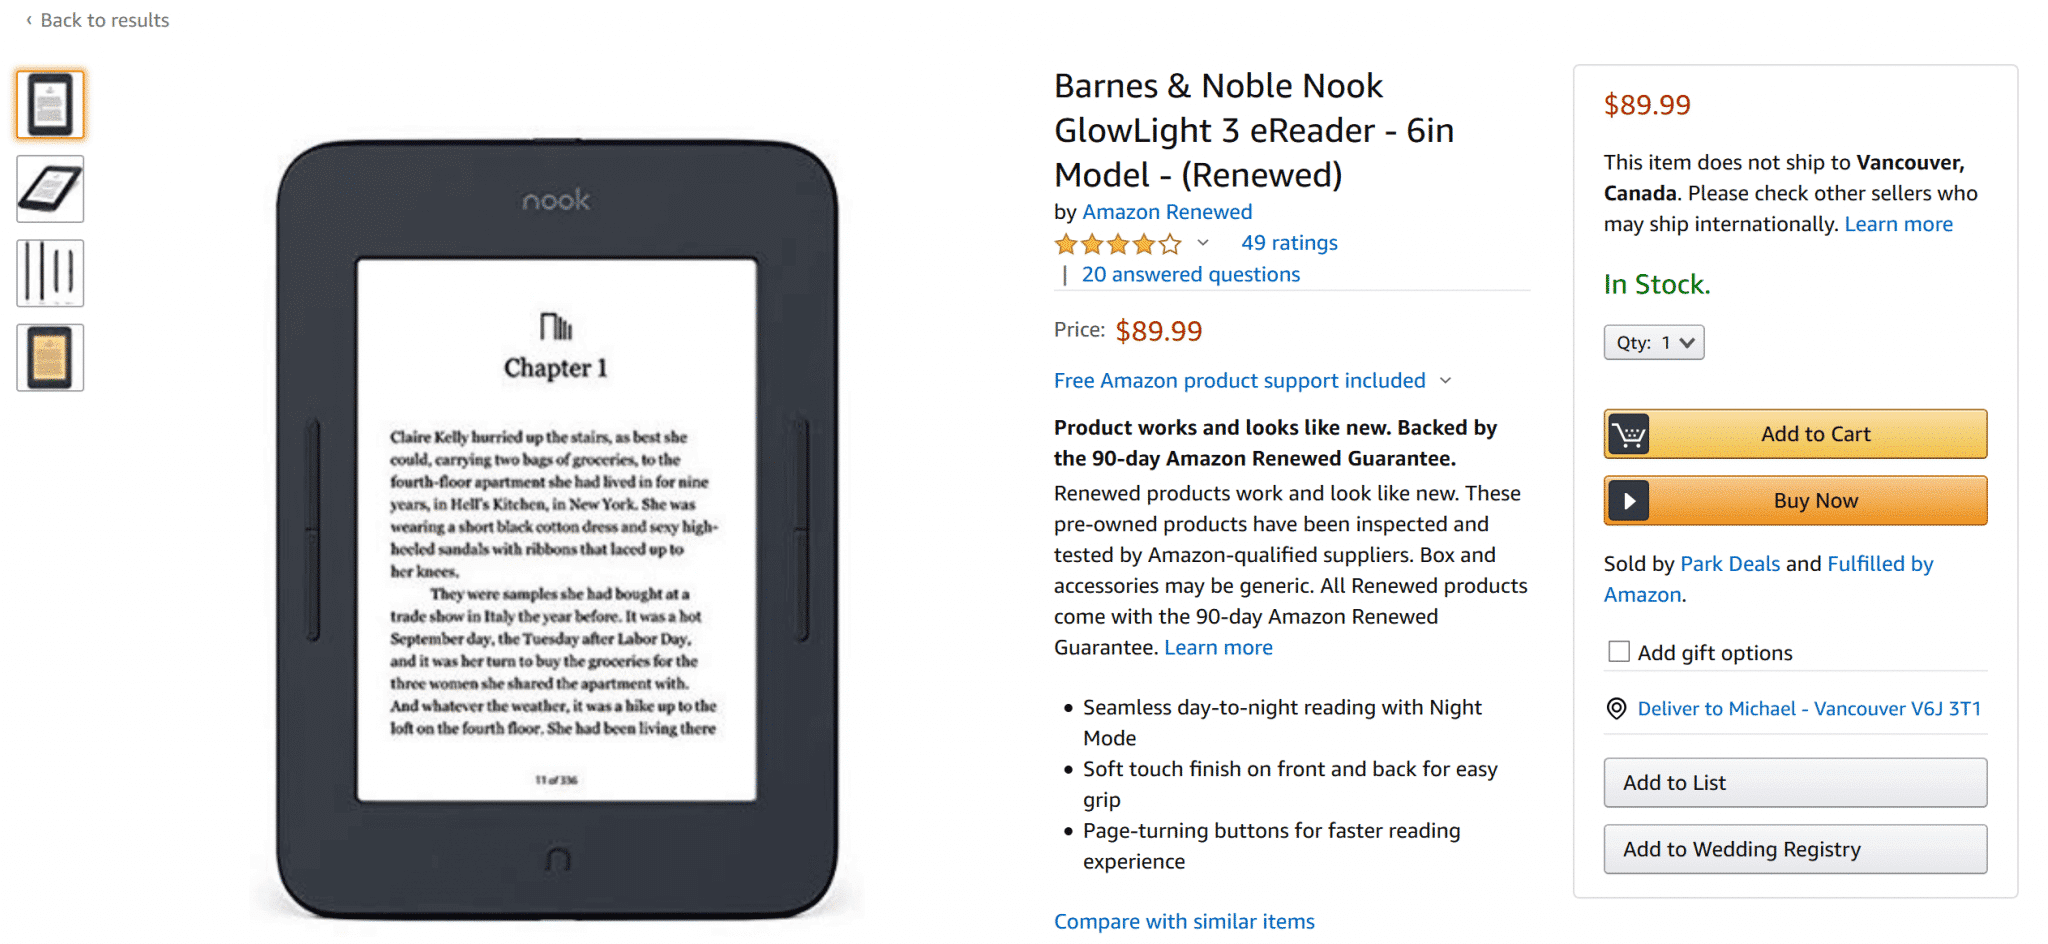This screenshot has height=944, width=2048.
Task: Open Compare with similar items link
Action: [x=1184, y=922]
